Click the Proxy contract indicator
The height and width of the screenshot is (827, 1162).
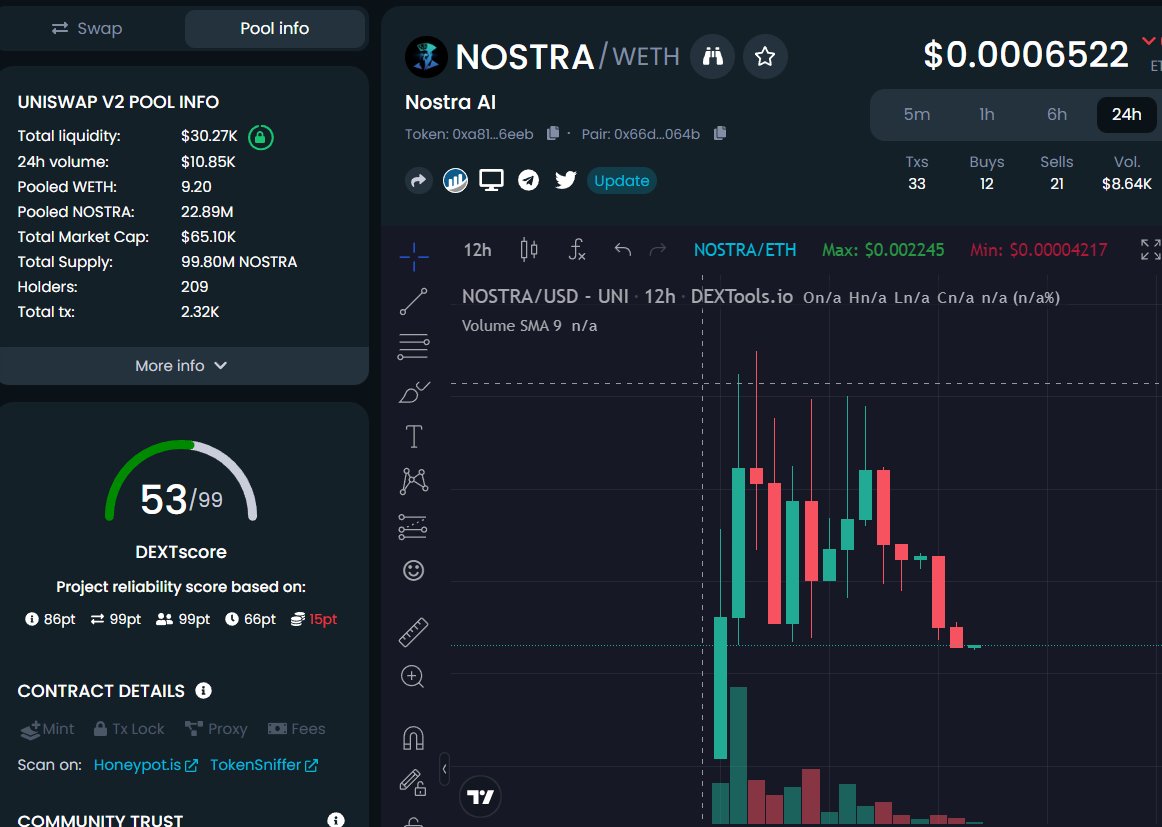216,729
